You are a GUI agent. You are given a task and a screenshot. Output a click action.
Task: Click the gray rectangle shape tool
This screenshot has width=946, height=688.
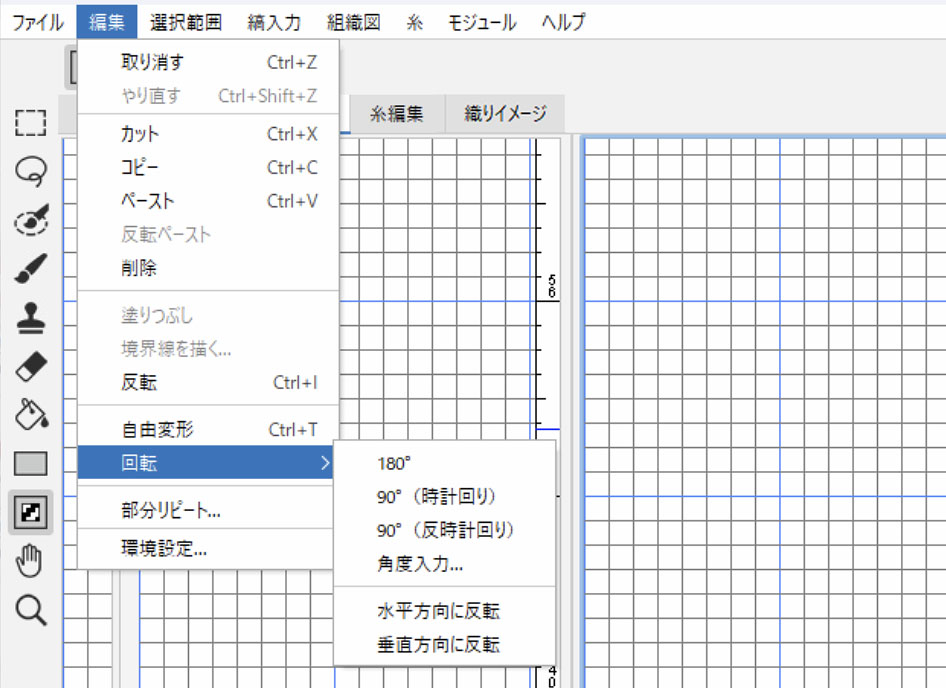[30, 464]
